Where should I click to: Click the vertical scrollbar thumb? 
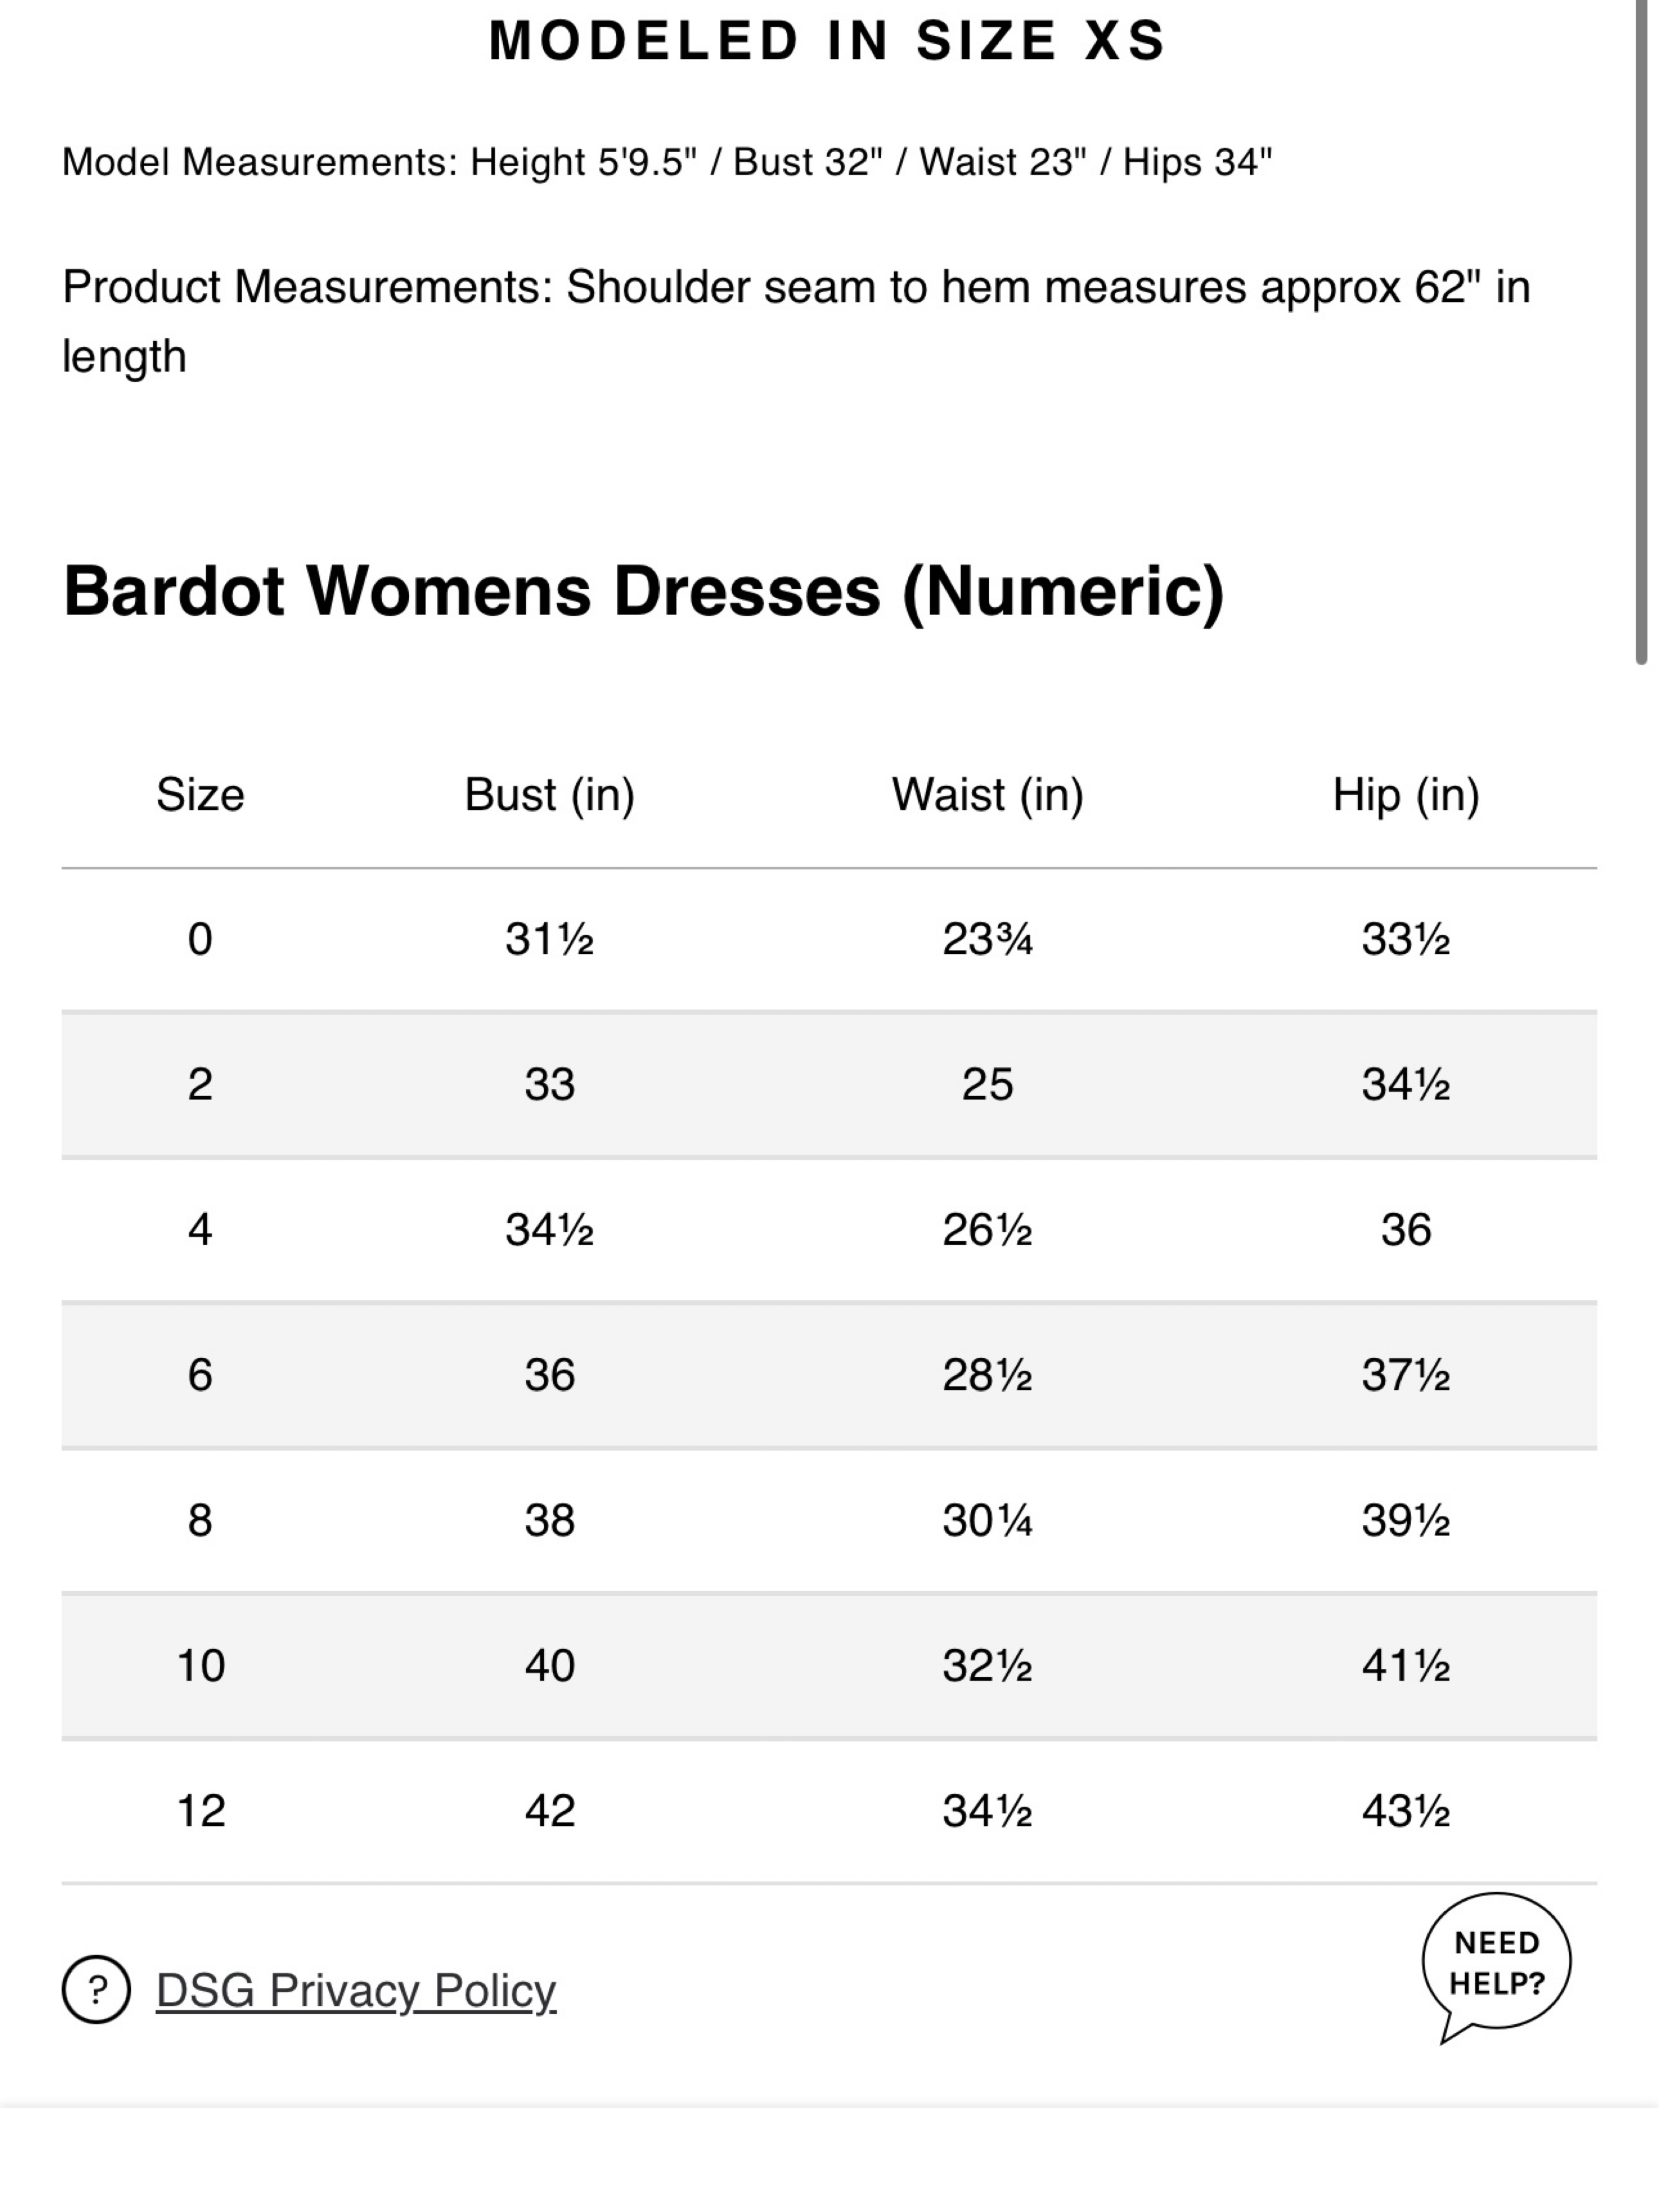click(1641, 330)
